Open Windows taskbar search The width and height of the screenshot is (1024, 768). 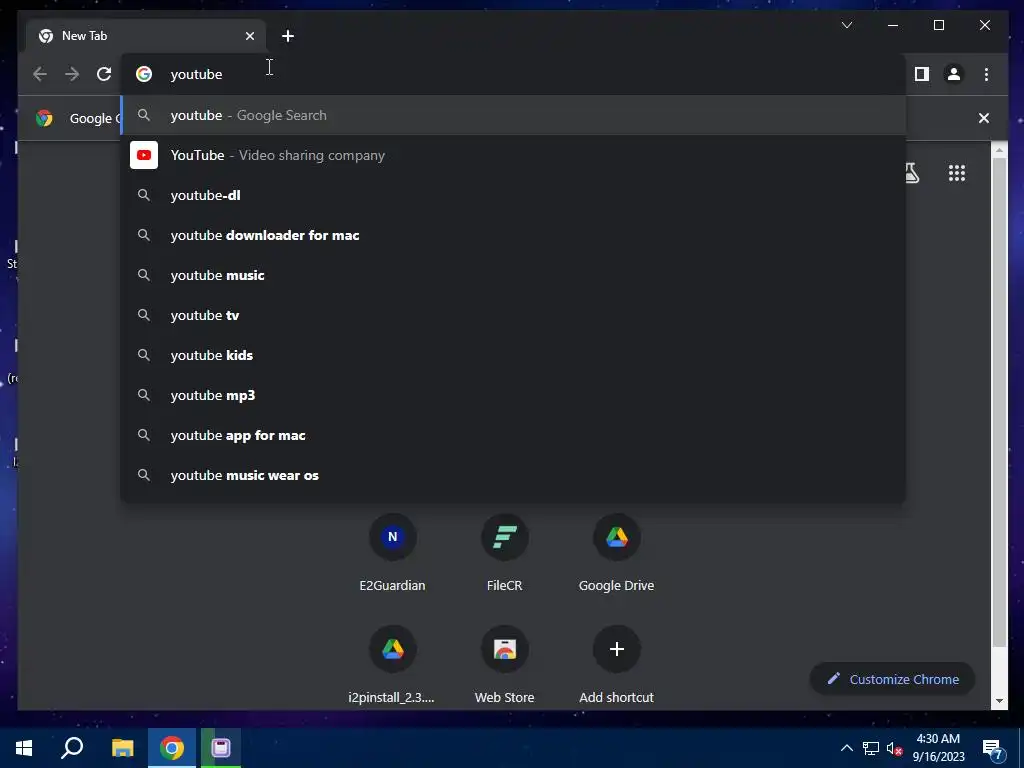click(x=72, y=748)
